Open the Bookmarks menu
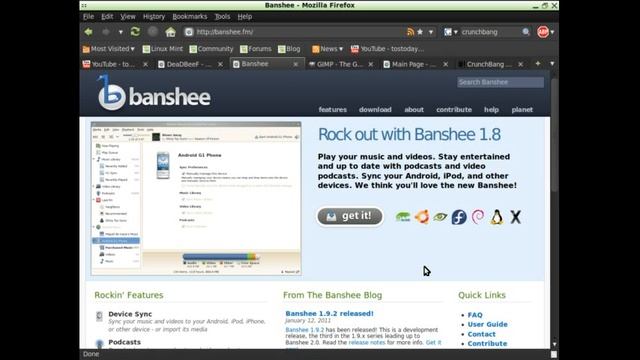640x360 pixels. (189, 17)
